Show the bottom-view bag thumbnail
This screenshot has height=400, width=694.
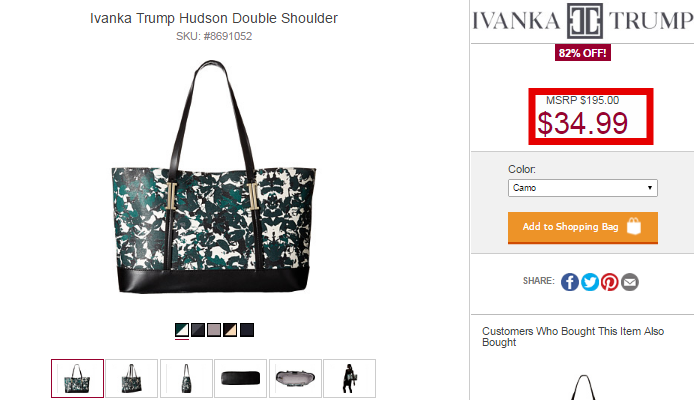(240, 378)
